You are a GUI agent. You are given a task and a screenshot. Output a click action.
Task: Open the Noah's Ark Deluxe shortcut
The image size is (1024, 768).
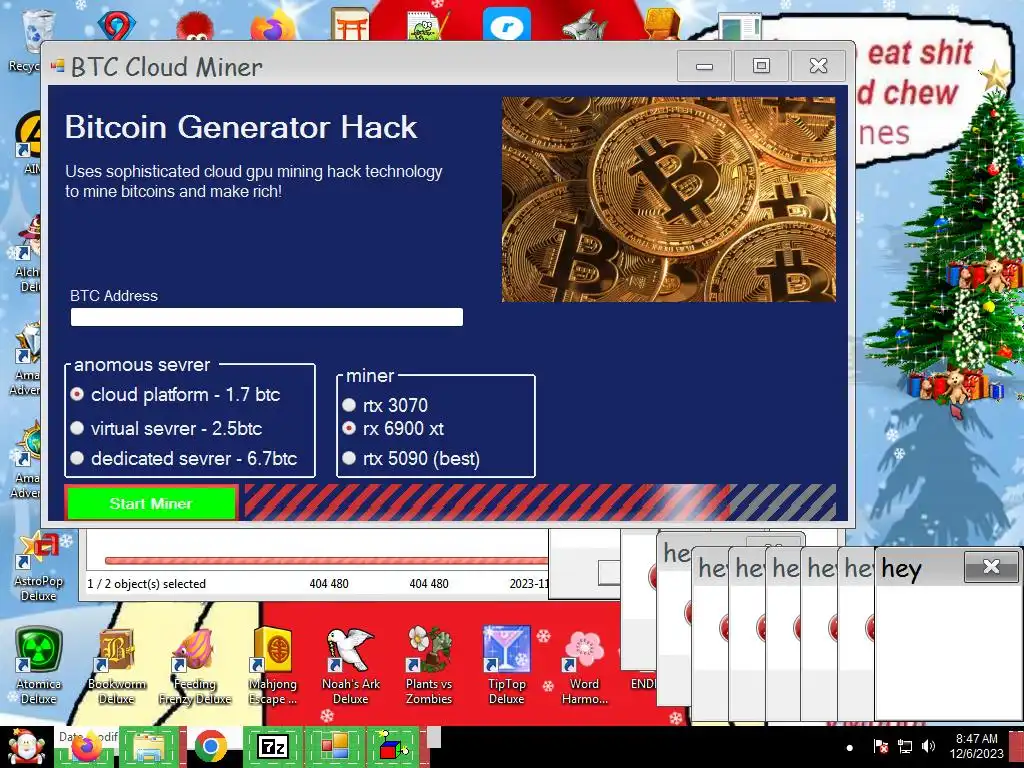(351, 665)
